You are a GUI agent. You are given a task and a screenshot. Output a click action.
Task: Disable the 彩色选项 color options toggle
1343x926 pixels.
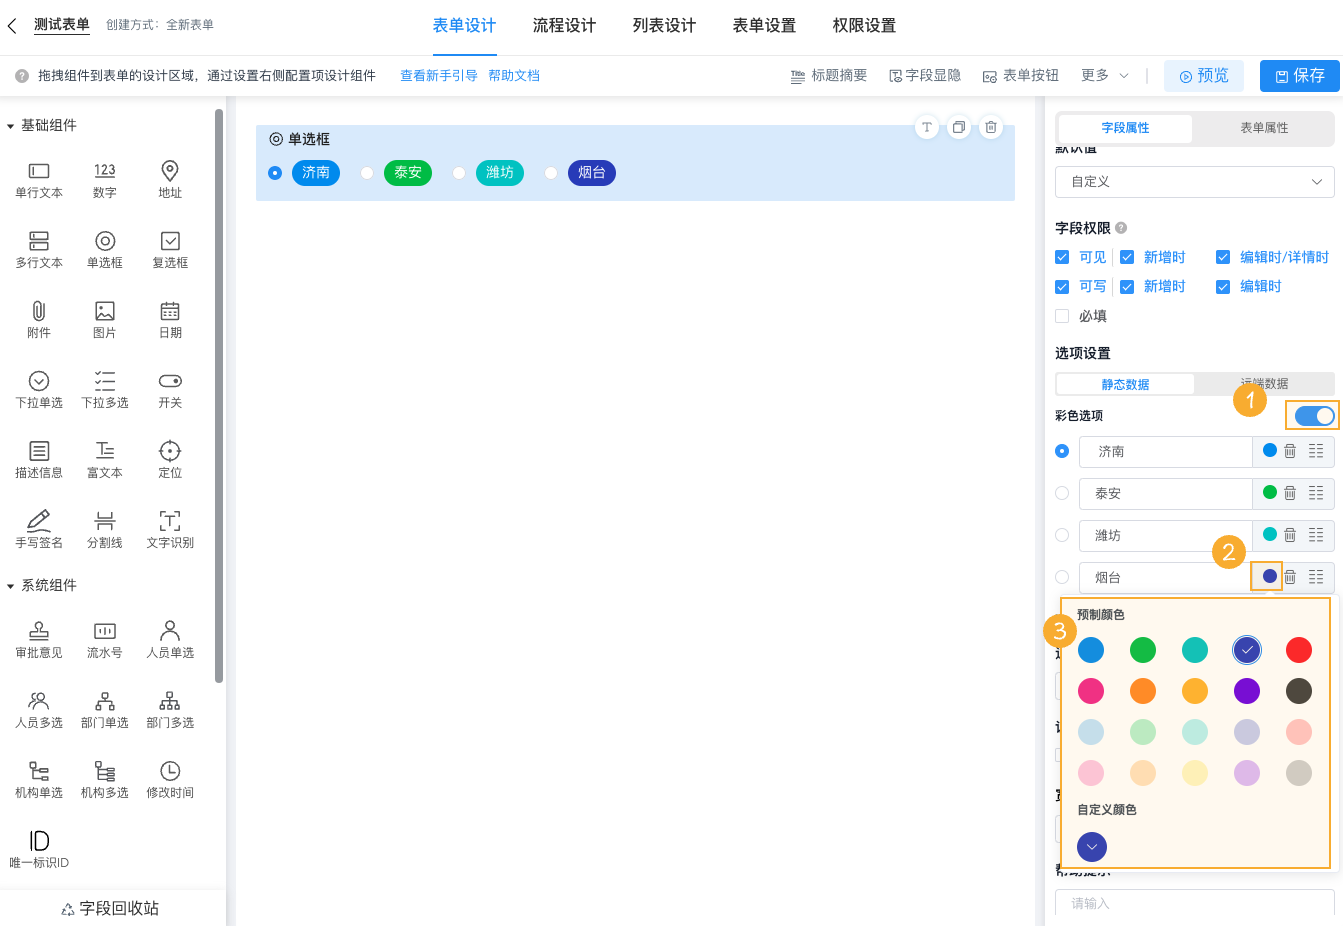[x=1312, y=415]
